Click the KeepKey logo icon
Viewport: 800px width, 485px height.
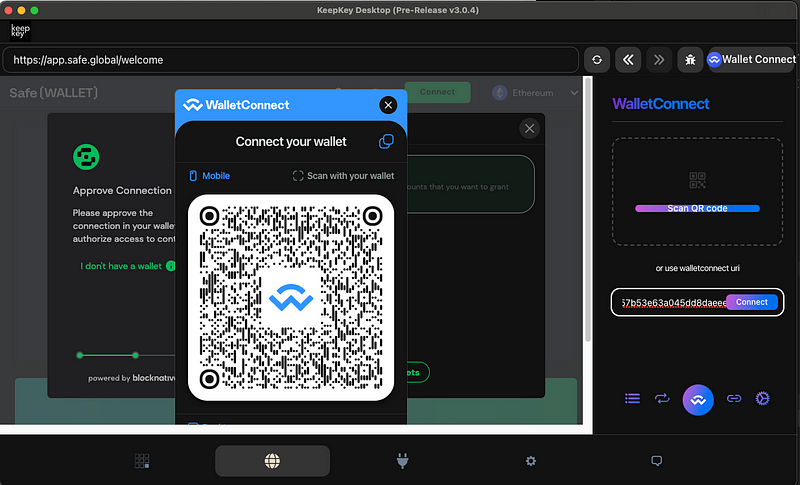pos(20,31)
